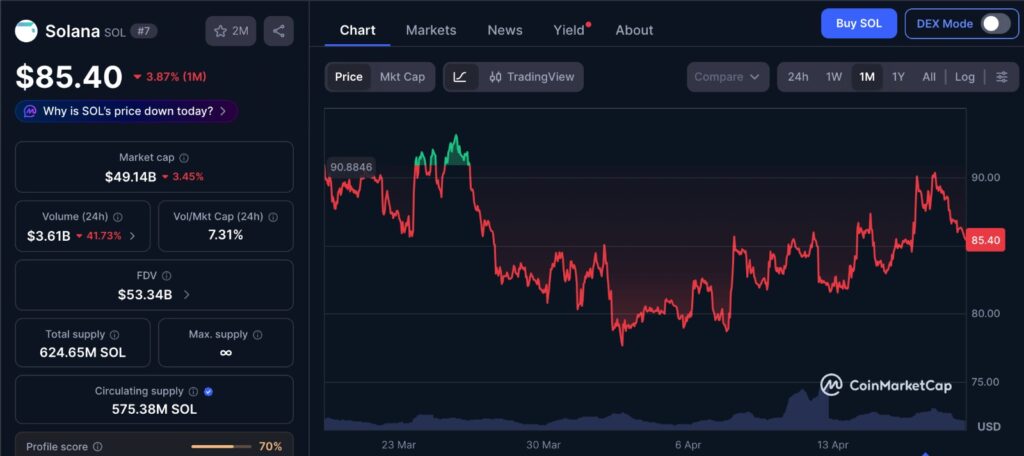1024x456 pixels.
Task: Click the 3.87% (1M) change text
Action: pyautogui.click(x=176, y=77)
